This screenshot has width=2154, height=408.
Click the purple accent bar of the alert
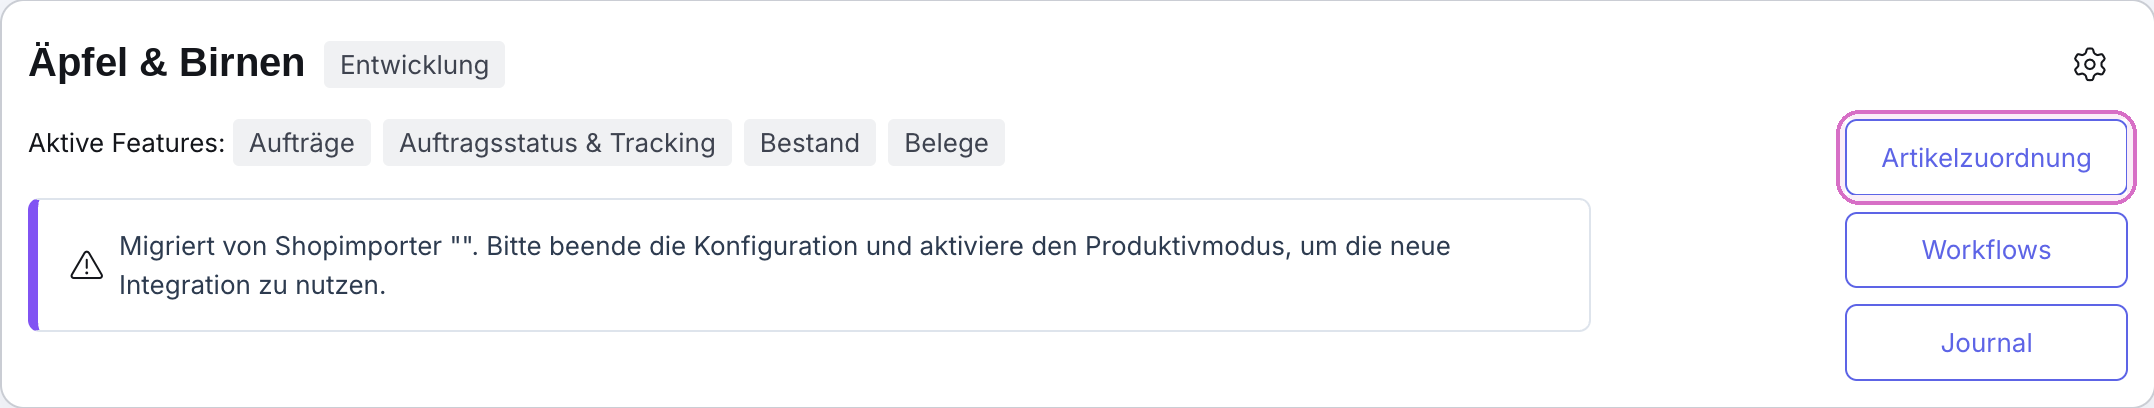(34, 265)
